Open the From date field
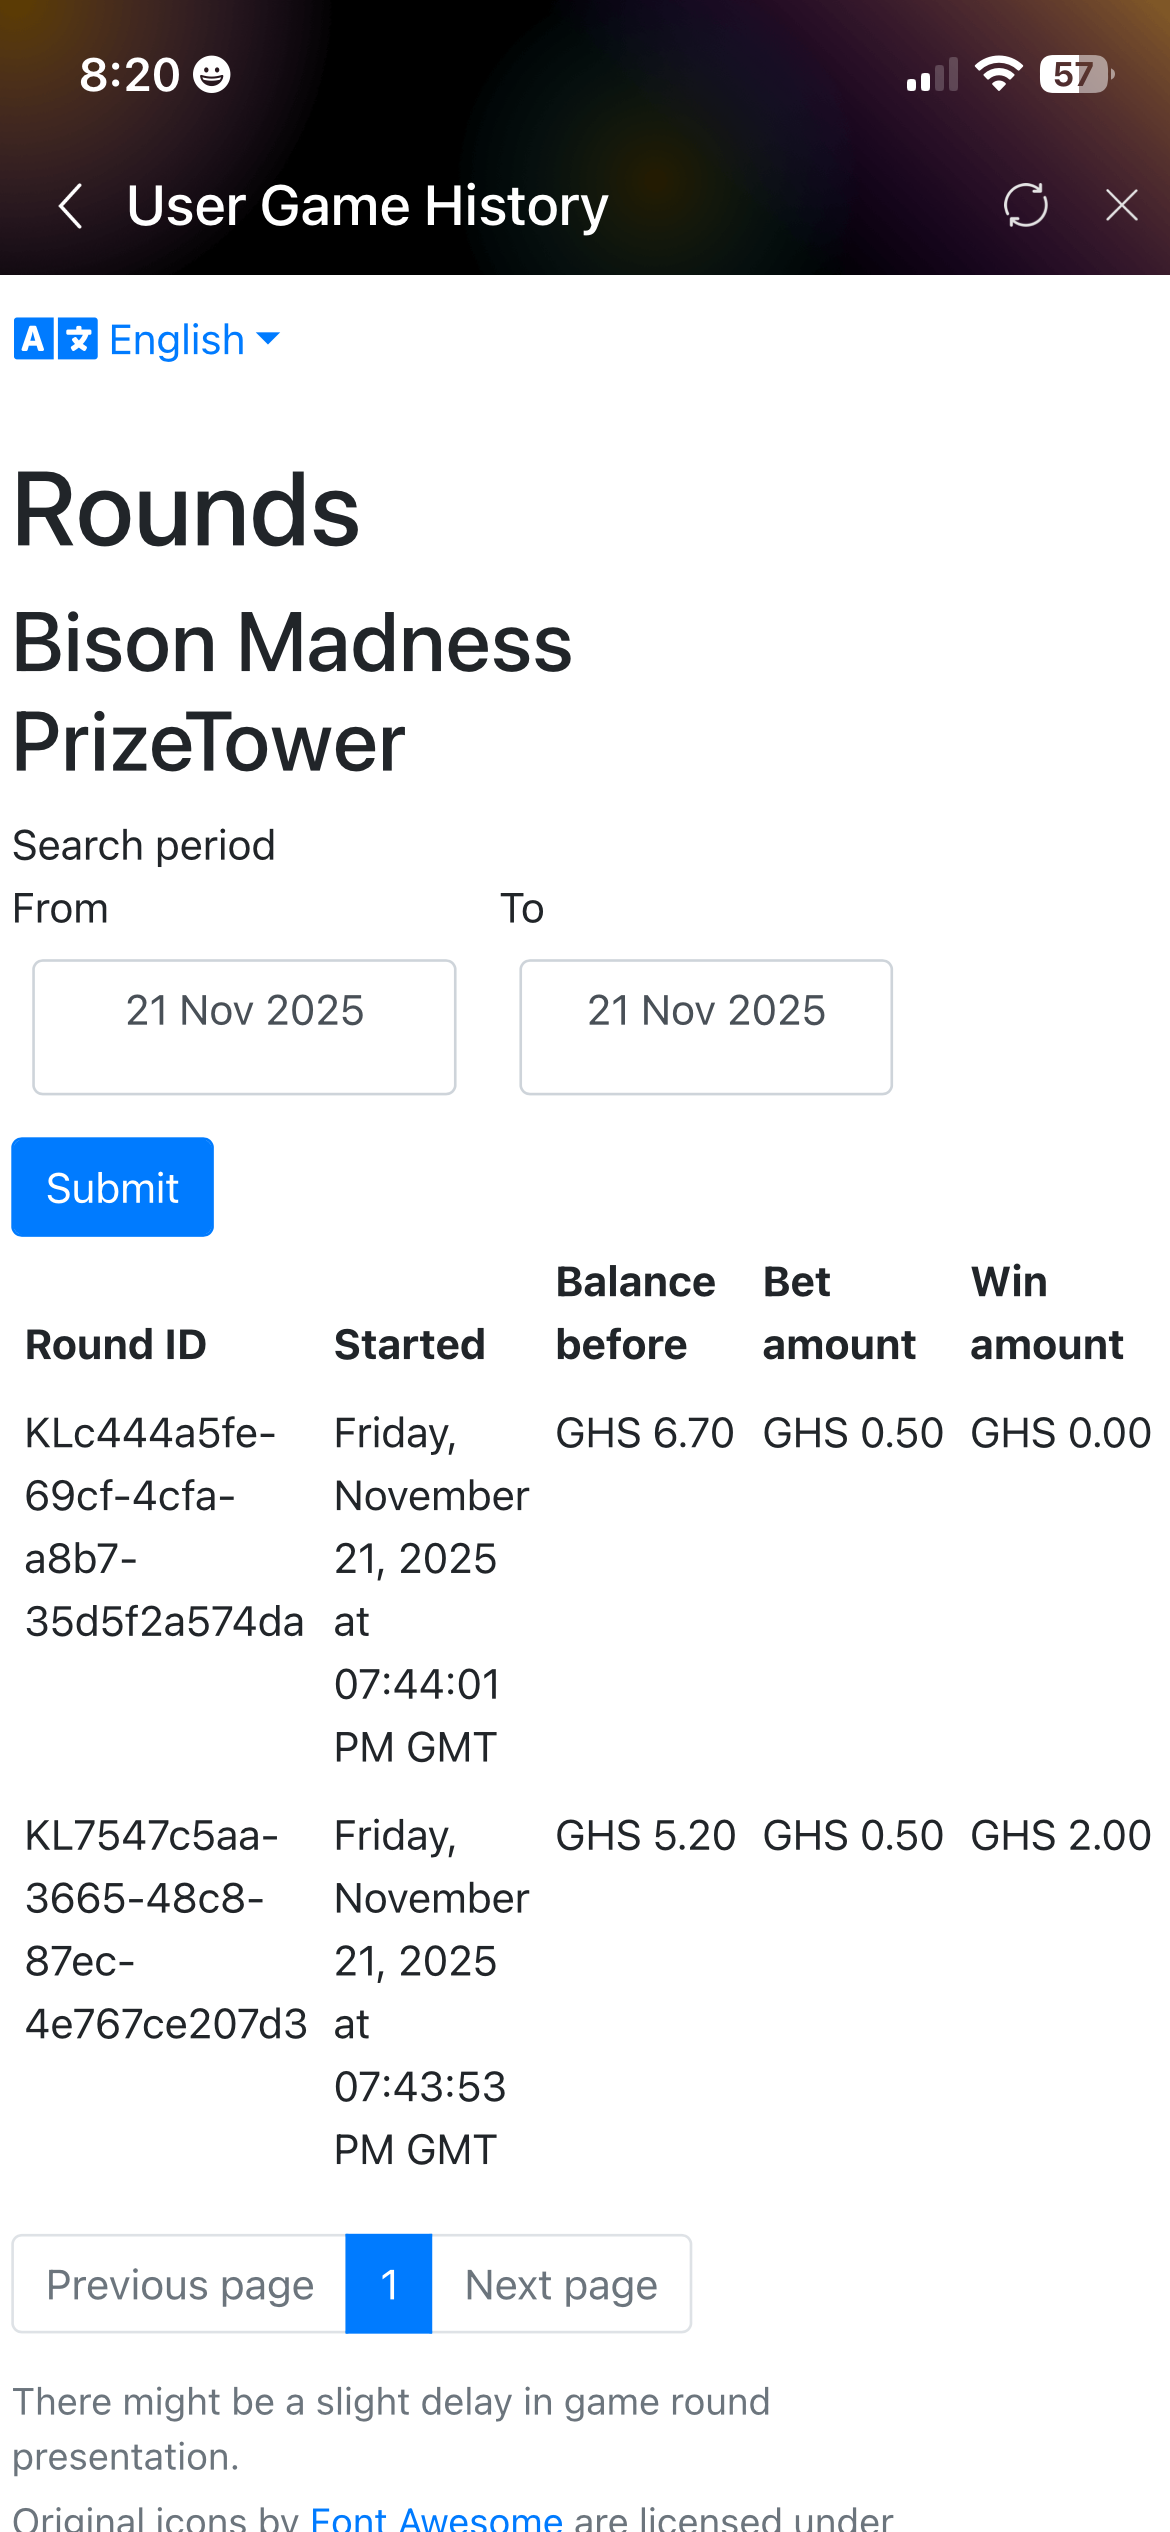 pos(244,1026)
